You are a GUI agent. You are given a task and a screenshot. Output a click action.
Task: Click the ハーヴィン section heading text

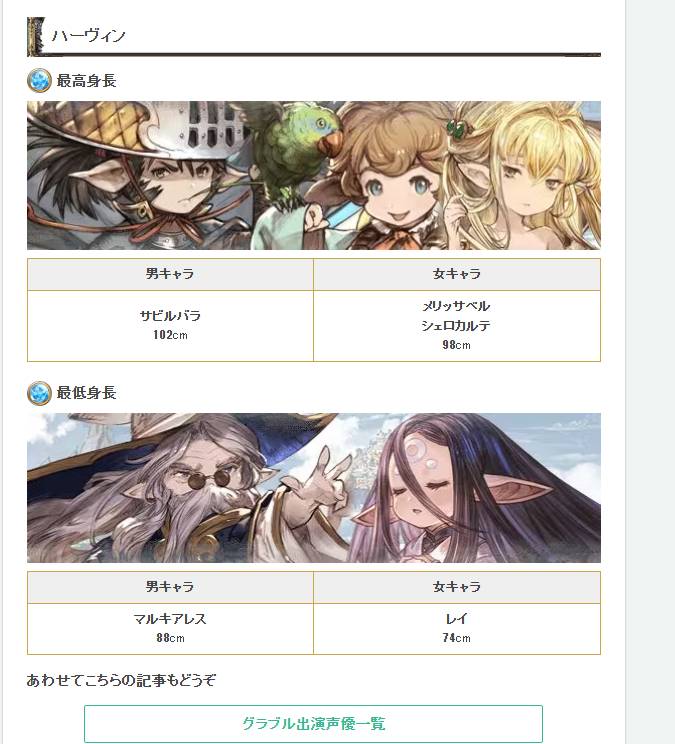pyautogui.click(x=88, y=36)
